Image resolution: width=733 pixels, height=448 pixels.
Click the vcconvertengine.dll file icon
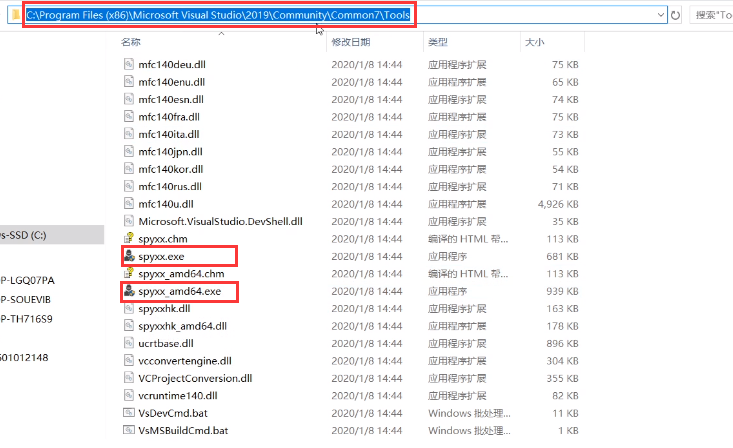tap(129, 361)
